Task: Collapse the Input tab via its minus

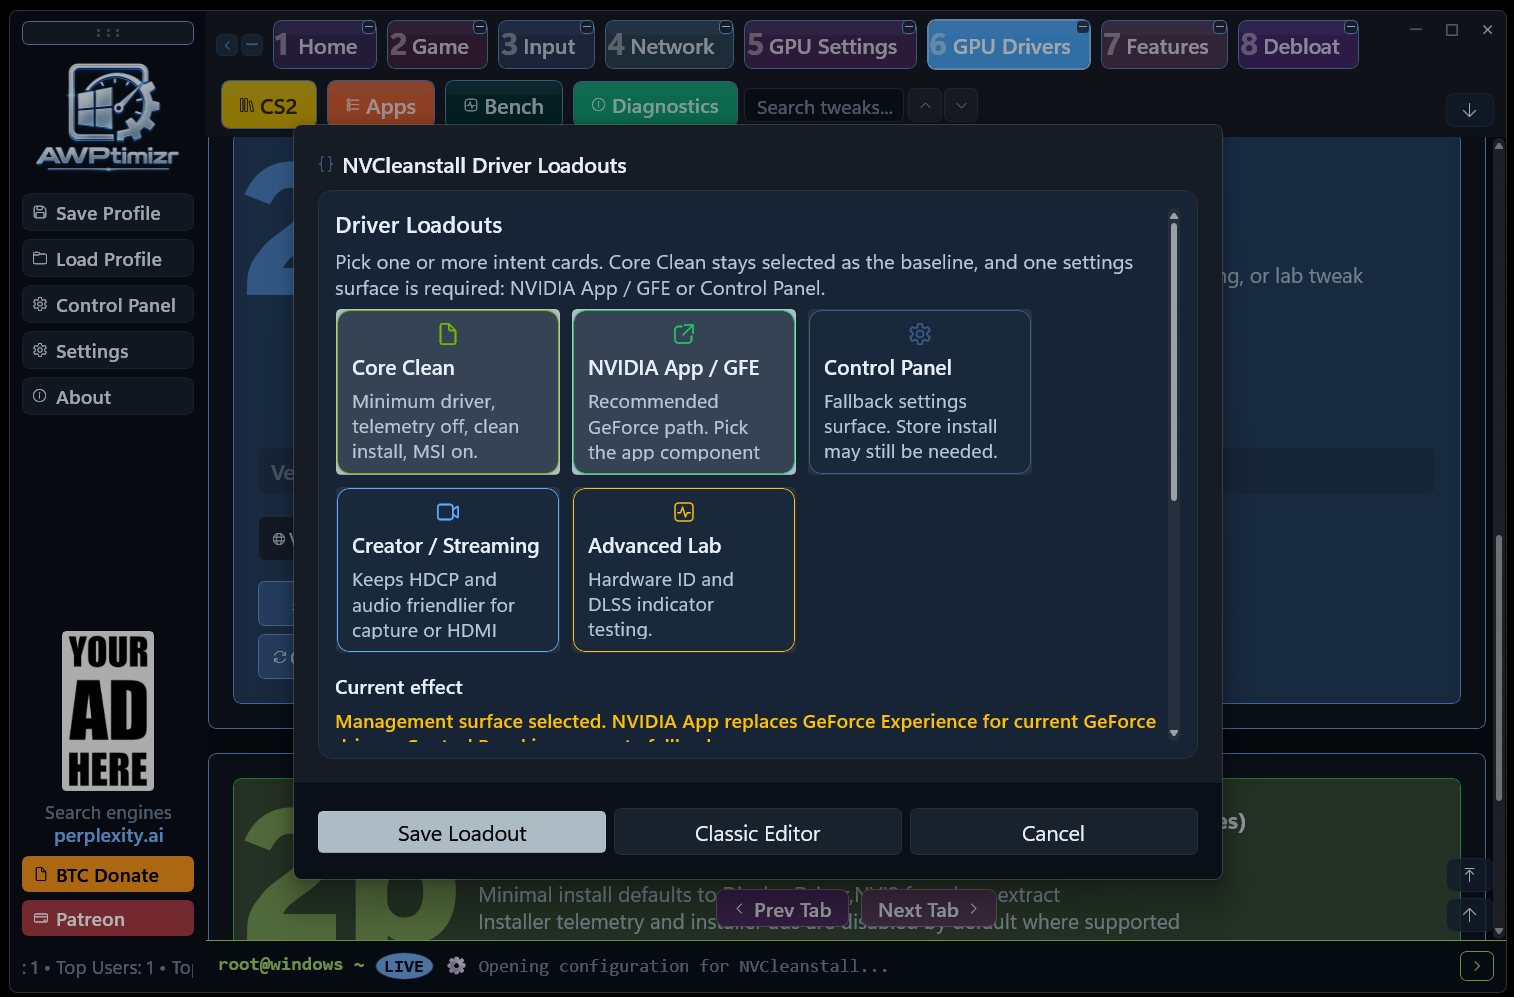Action: 586,27
